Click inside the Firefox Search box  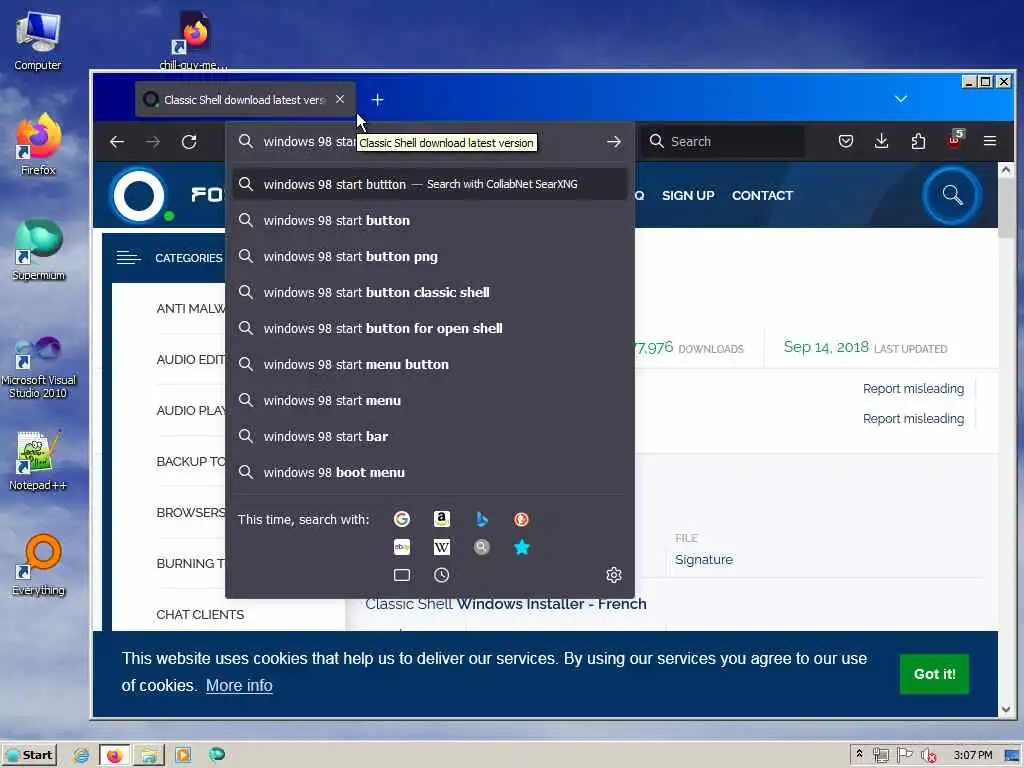pyautogui.click(x=724, y=141)
